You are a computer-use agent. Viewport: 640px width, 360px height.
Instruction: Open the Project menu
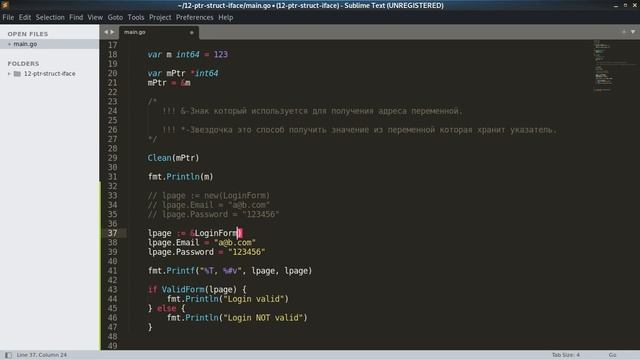(x=160, y=18)
